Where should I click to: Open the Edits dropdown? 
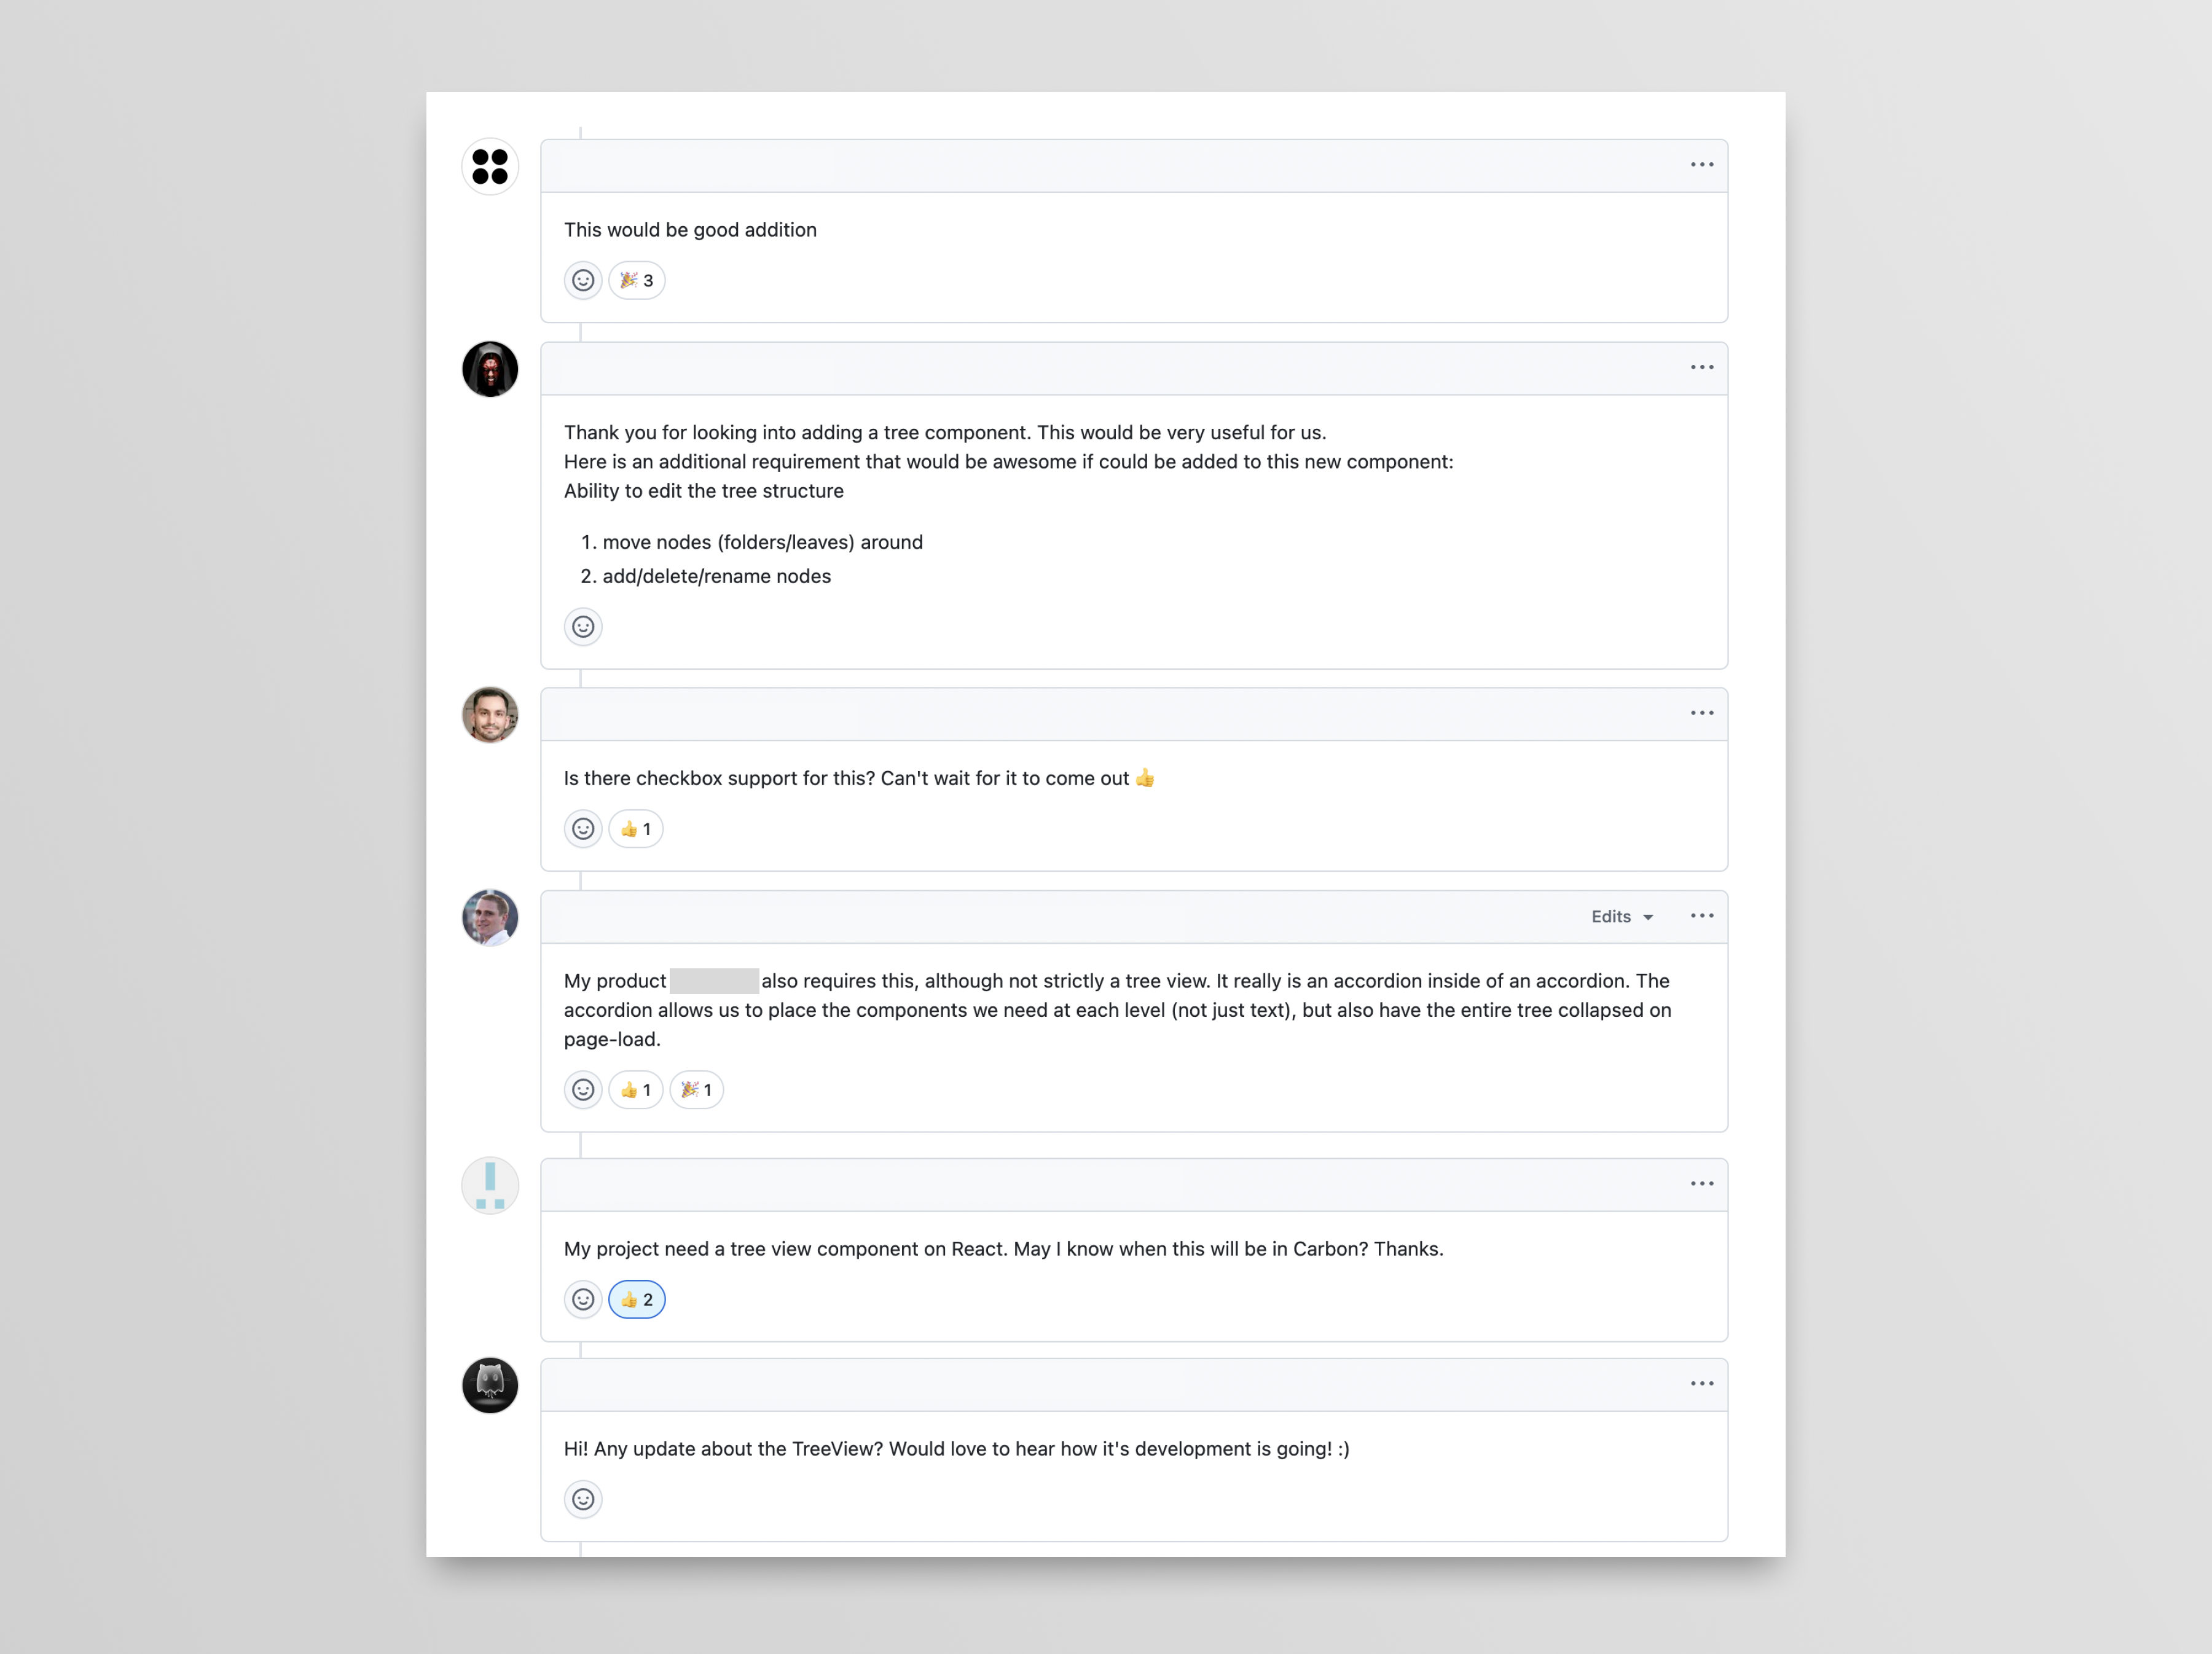tap(1620, 916)
